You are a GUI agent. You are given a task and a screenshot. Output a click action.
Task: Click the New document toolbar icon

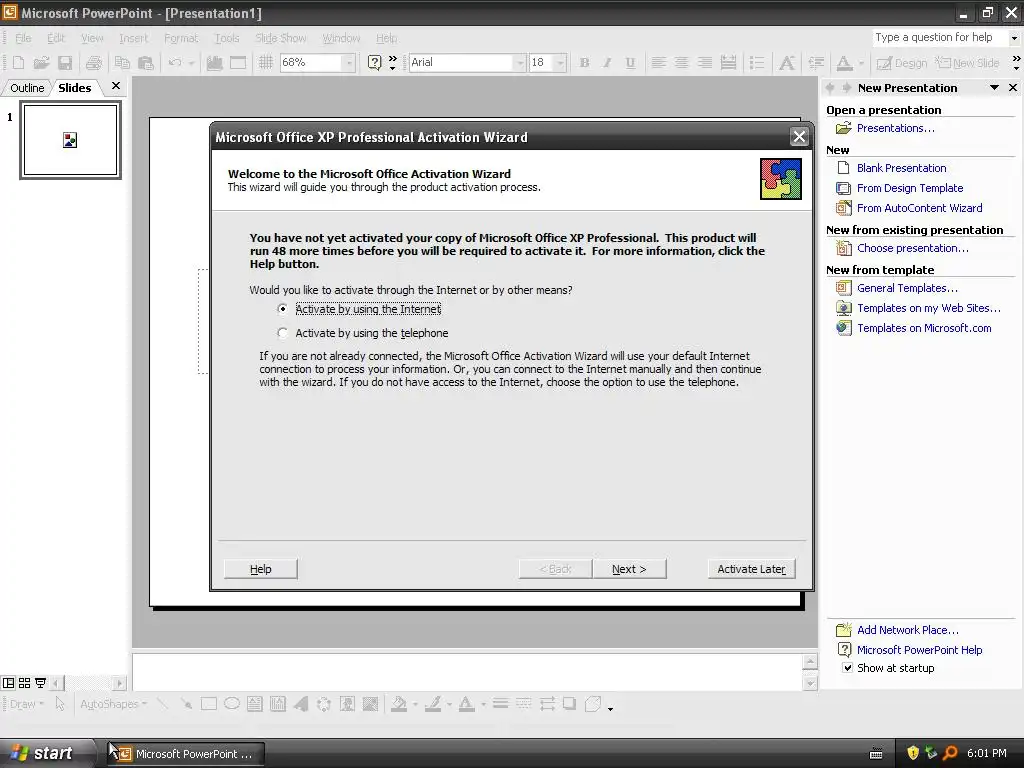[x=18, y=63]
